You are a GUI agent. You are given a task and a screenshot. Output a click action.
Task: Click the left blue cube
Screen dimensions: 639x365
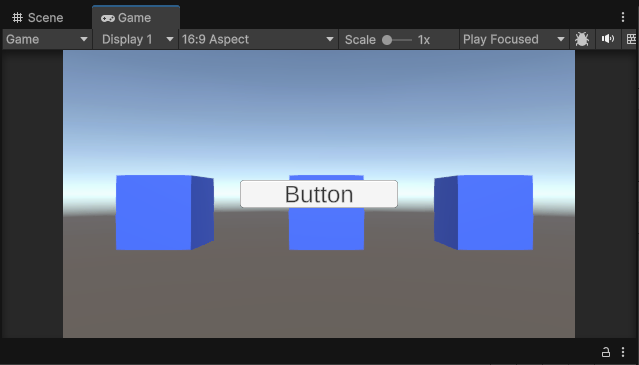[165, 212]
